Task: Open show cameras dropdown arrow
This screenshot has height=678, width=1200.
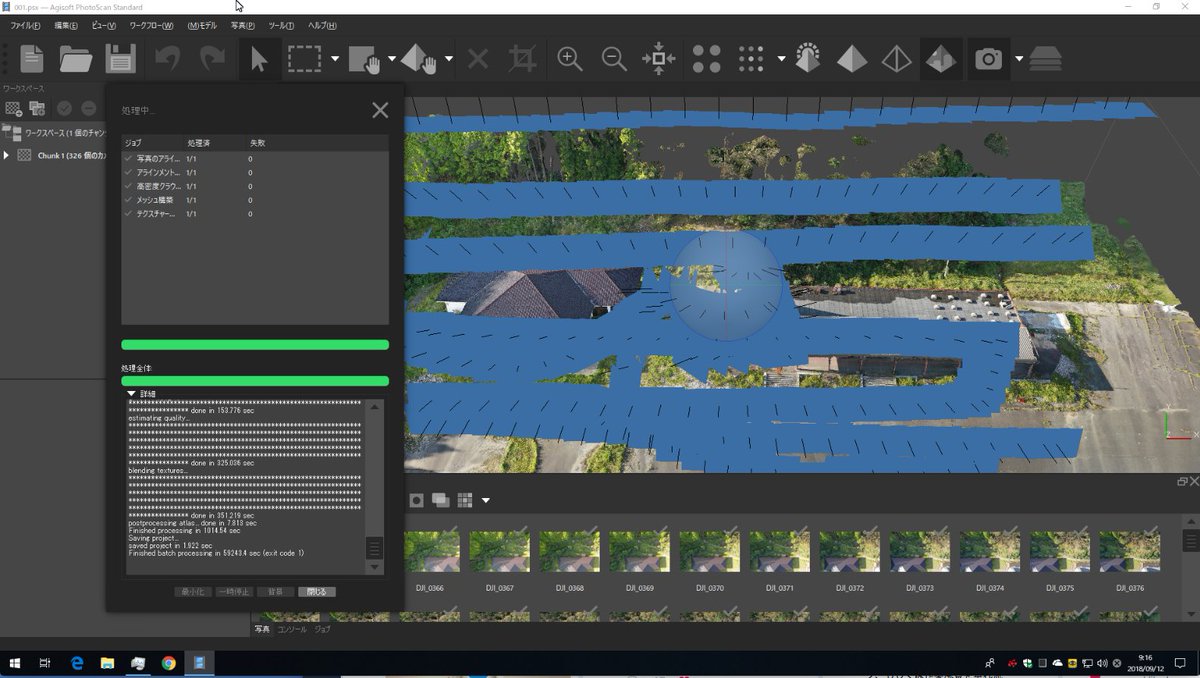Action: (1019, 59)
